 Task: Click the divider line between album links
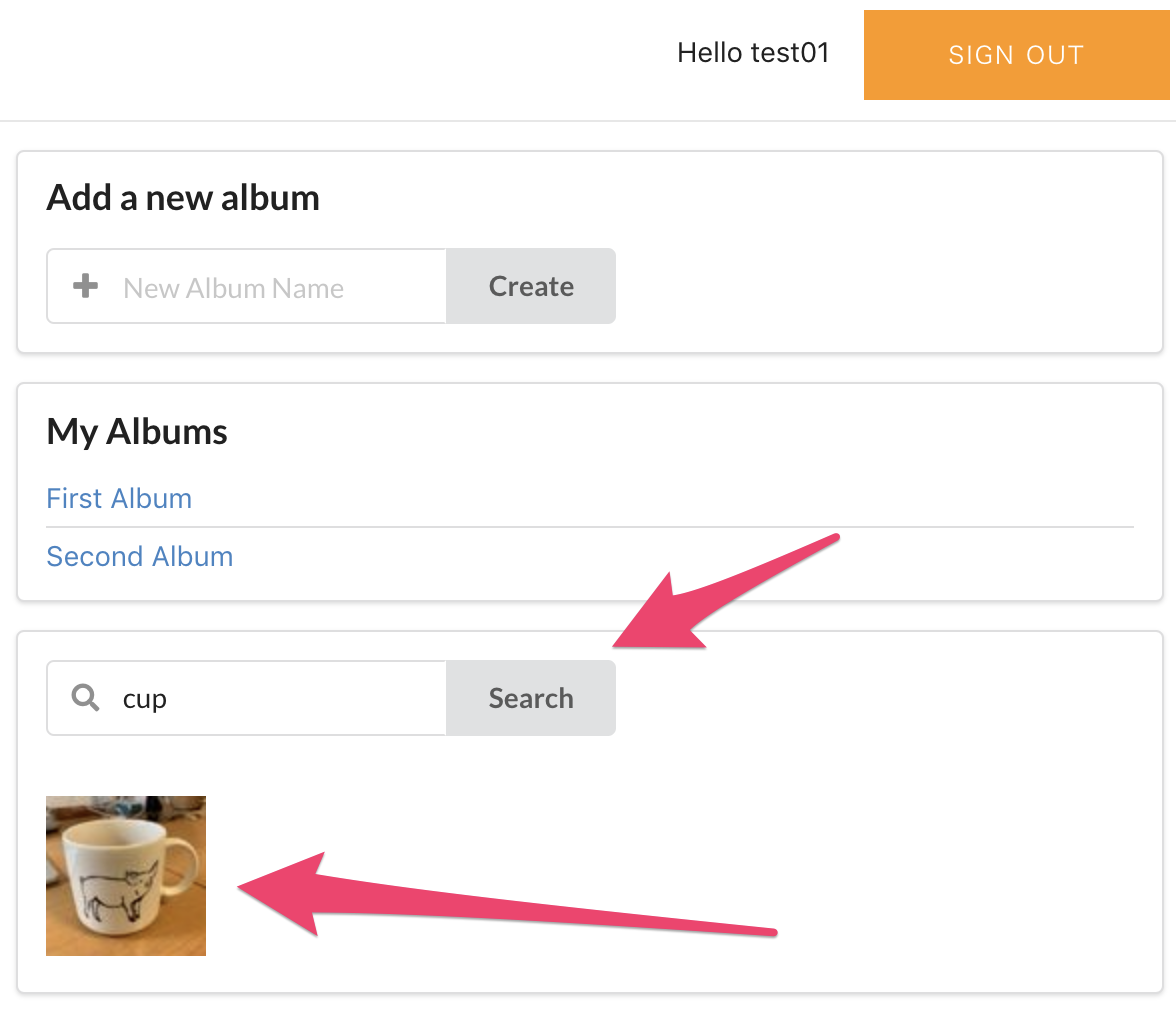(x=590, y=527)
